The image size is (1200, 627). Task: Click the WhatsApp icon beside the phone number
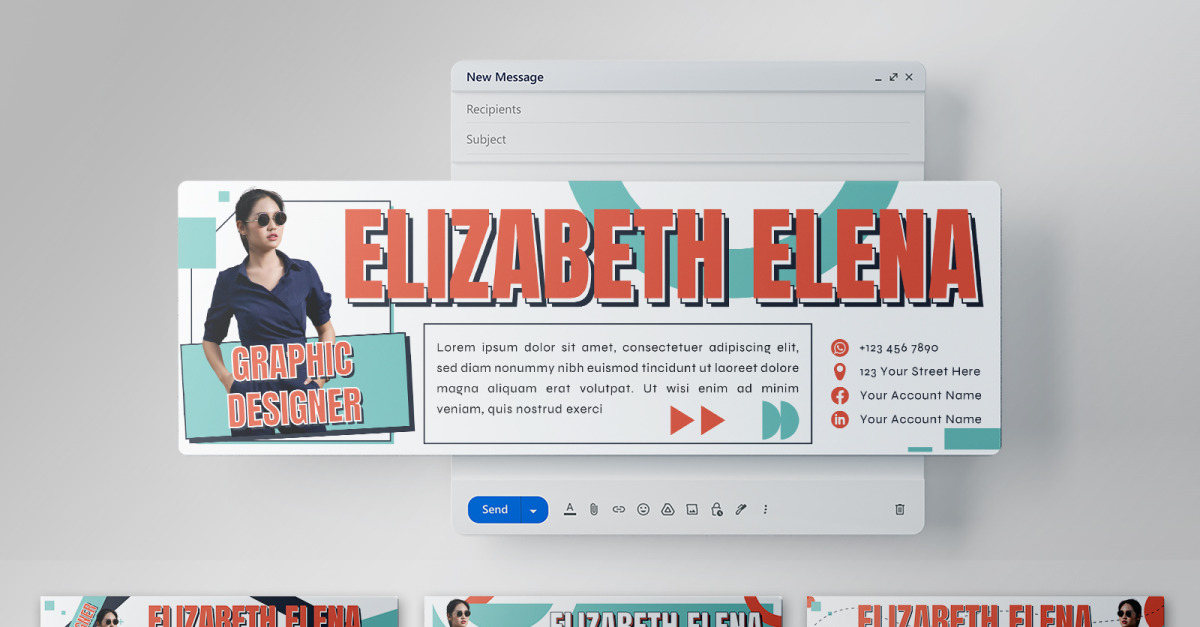click(839, 347)
